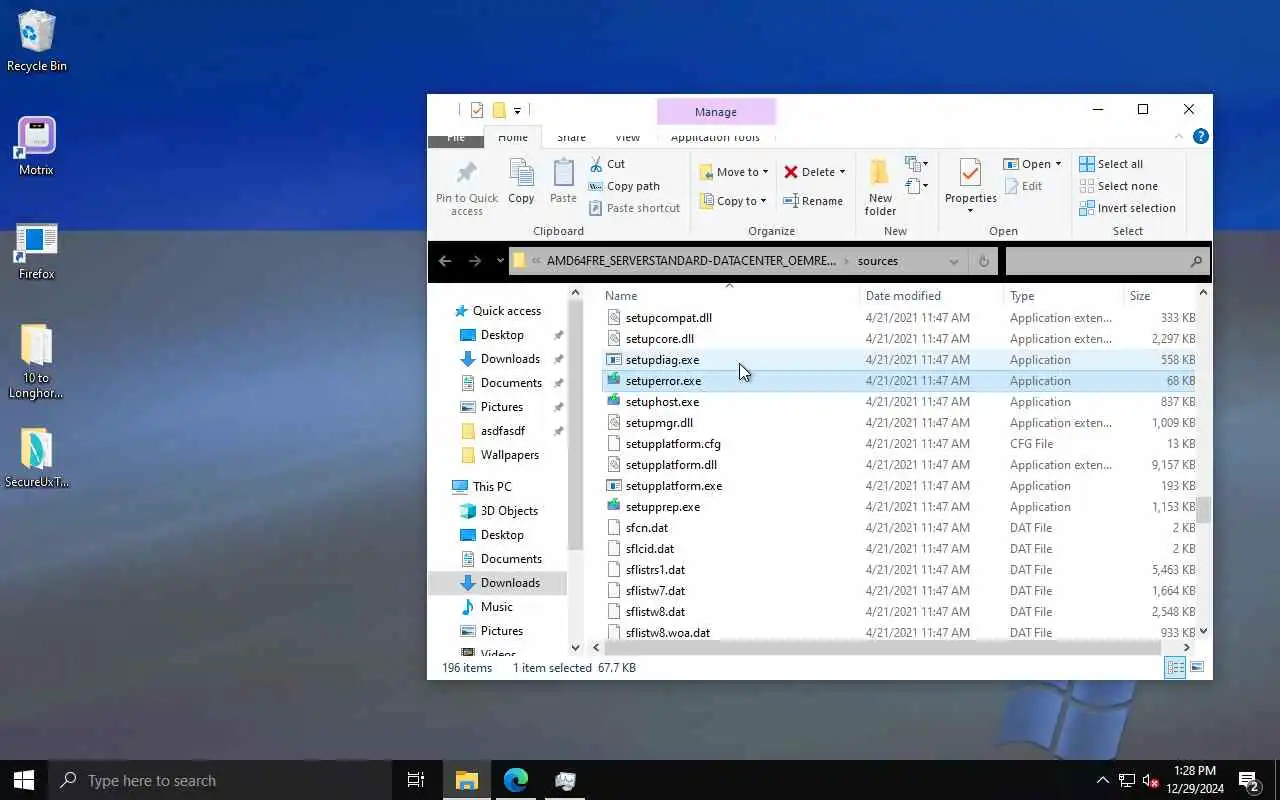The image size is (1280, 800).
Task: Open Customize Quick Access Toolbar dropdown
Action: 517,110
